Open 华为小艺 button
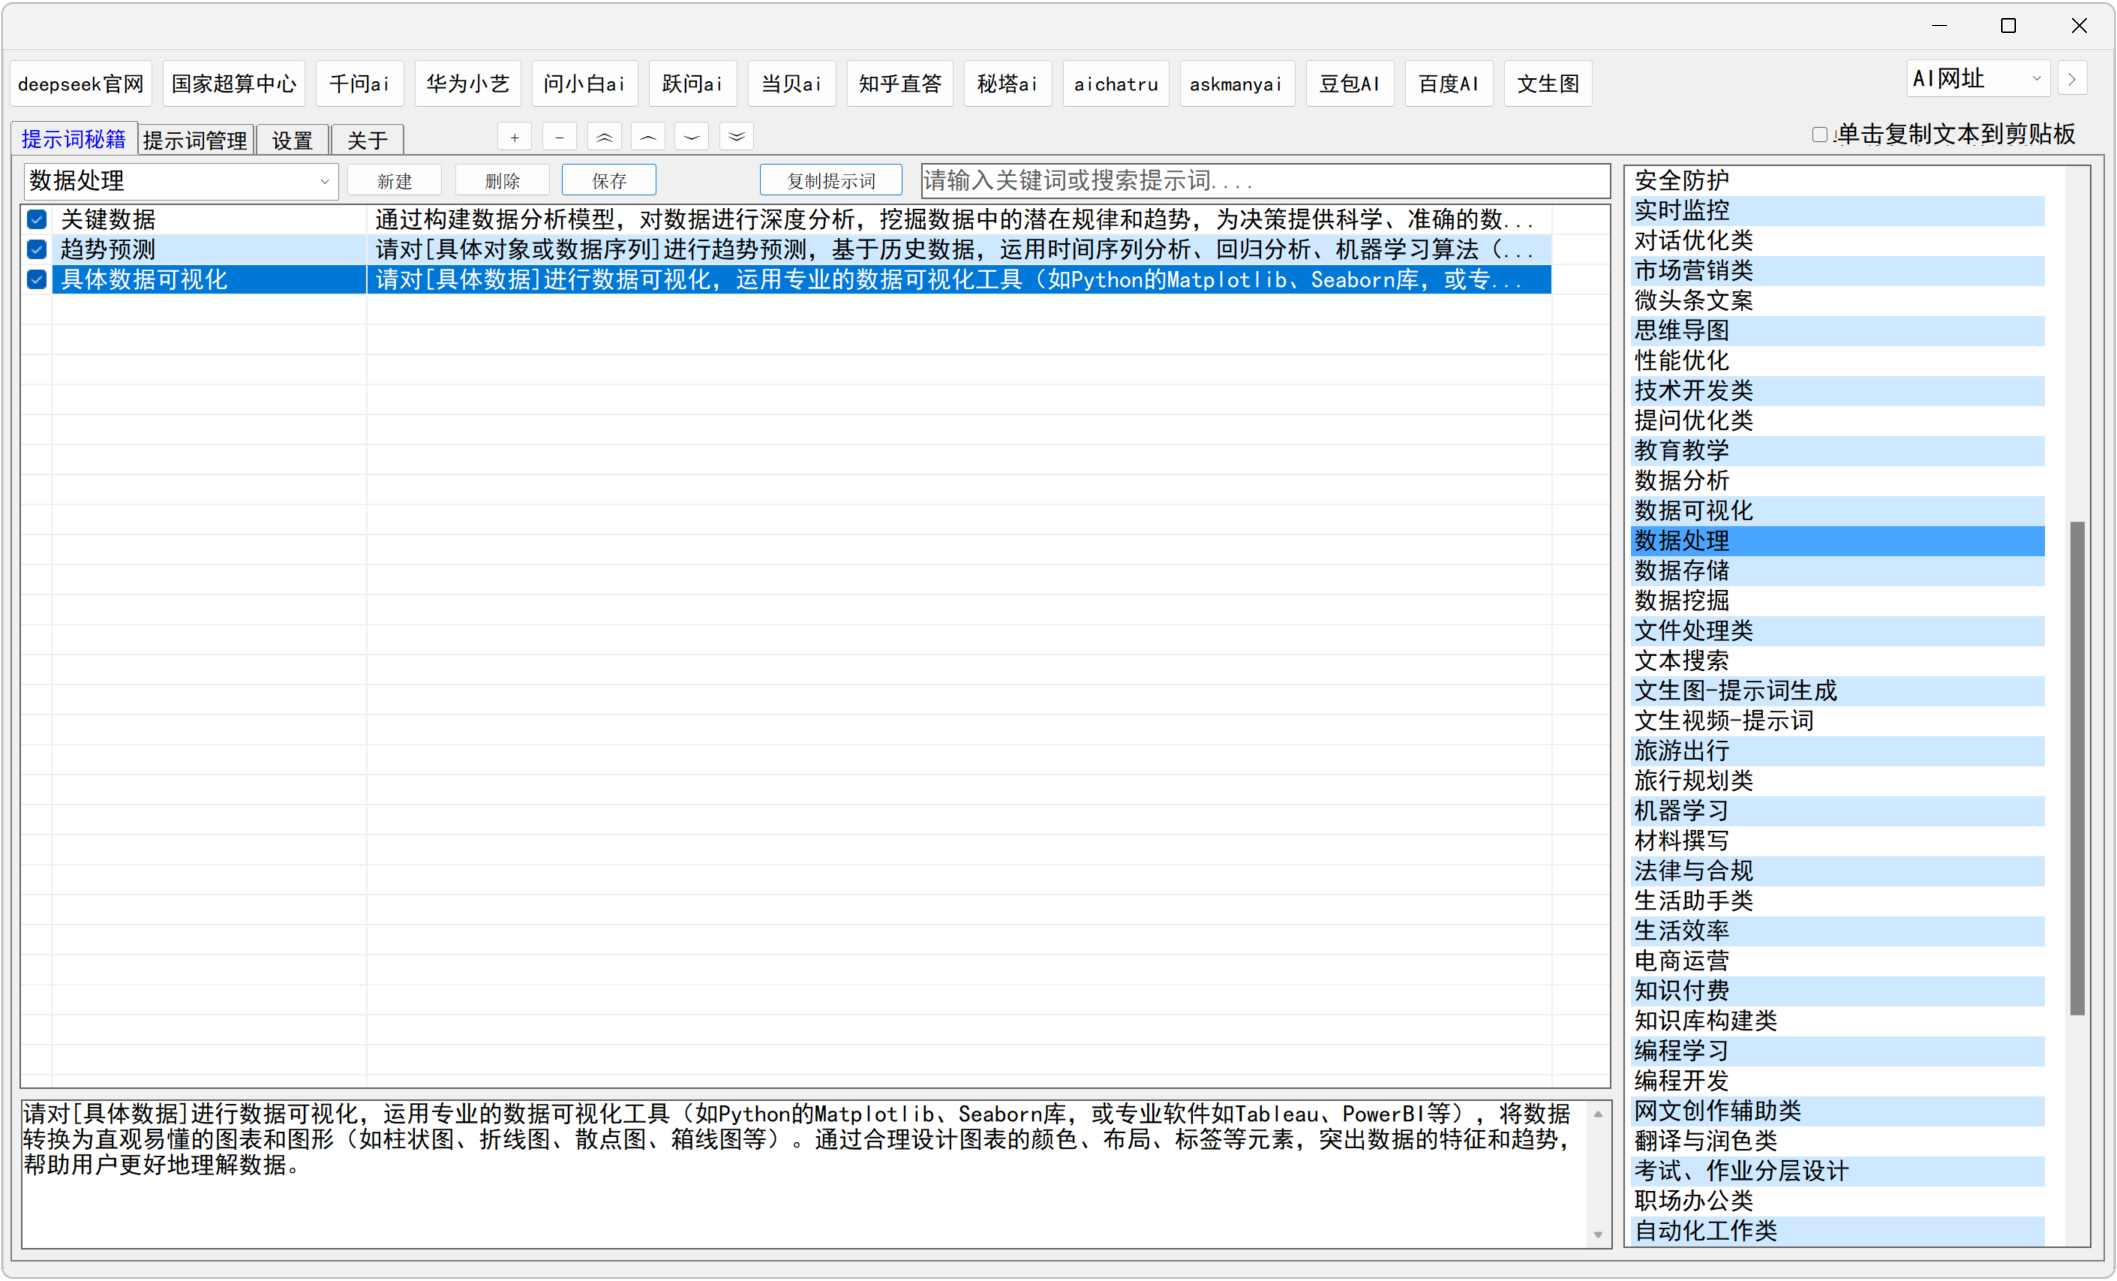This screenshot has height=1281, width=2117. 468,84
